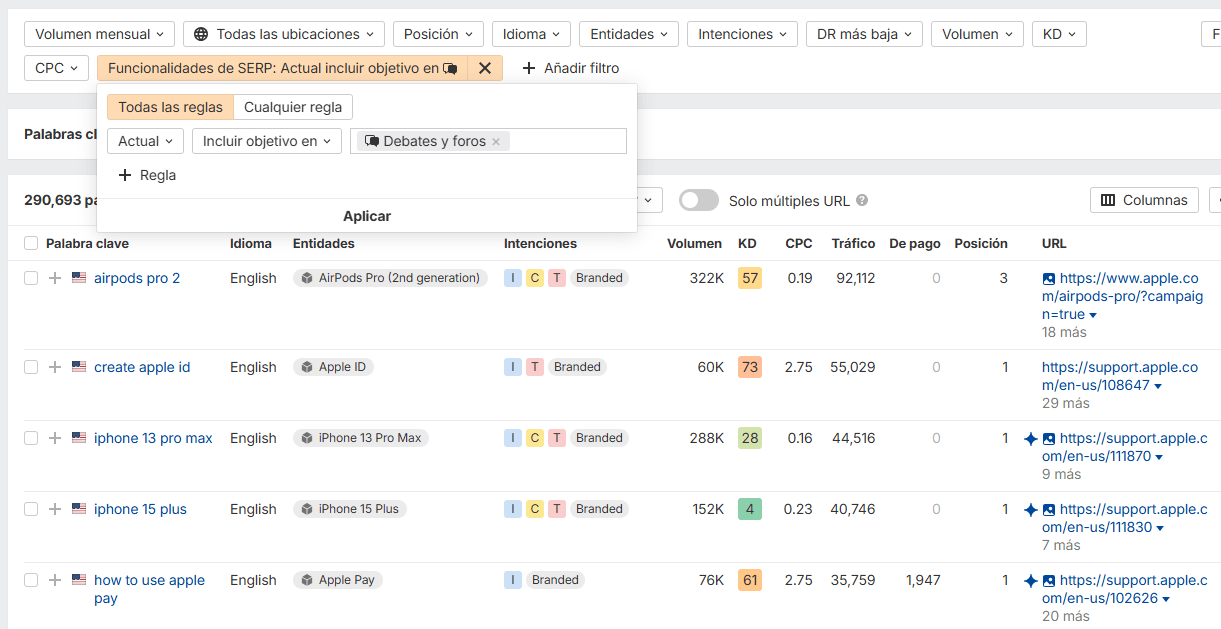The image size is (1221, 629).
Task: Select the airpods pro 2 row checkbox
Action: tap(31, 278)
